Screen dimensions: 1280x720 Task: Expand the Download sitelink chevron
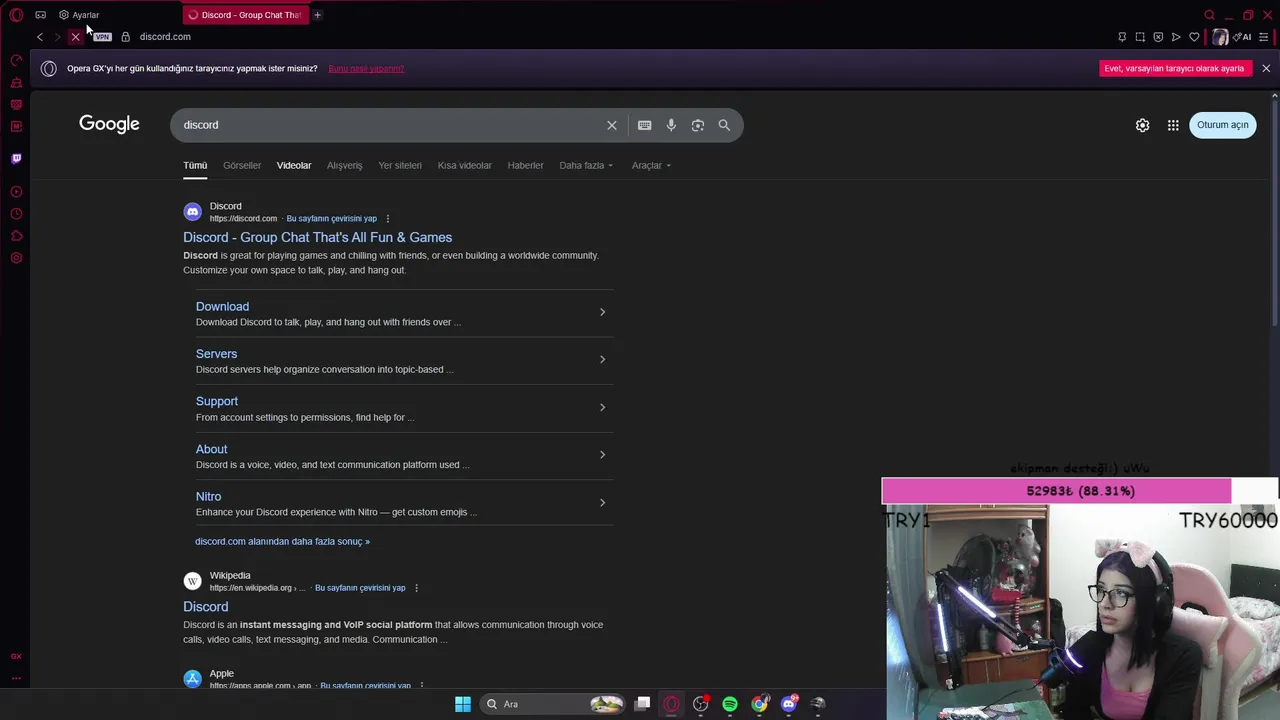pyautogui.click(x=602, y=312)
